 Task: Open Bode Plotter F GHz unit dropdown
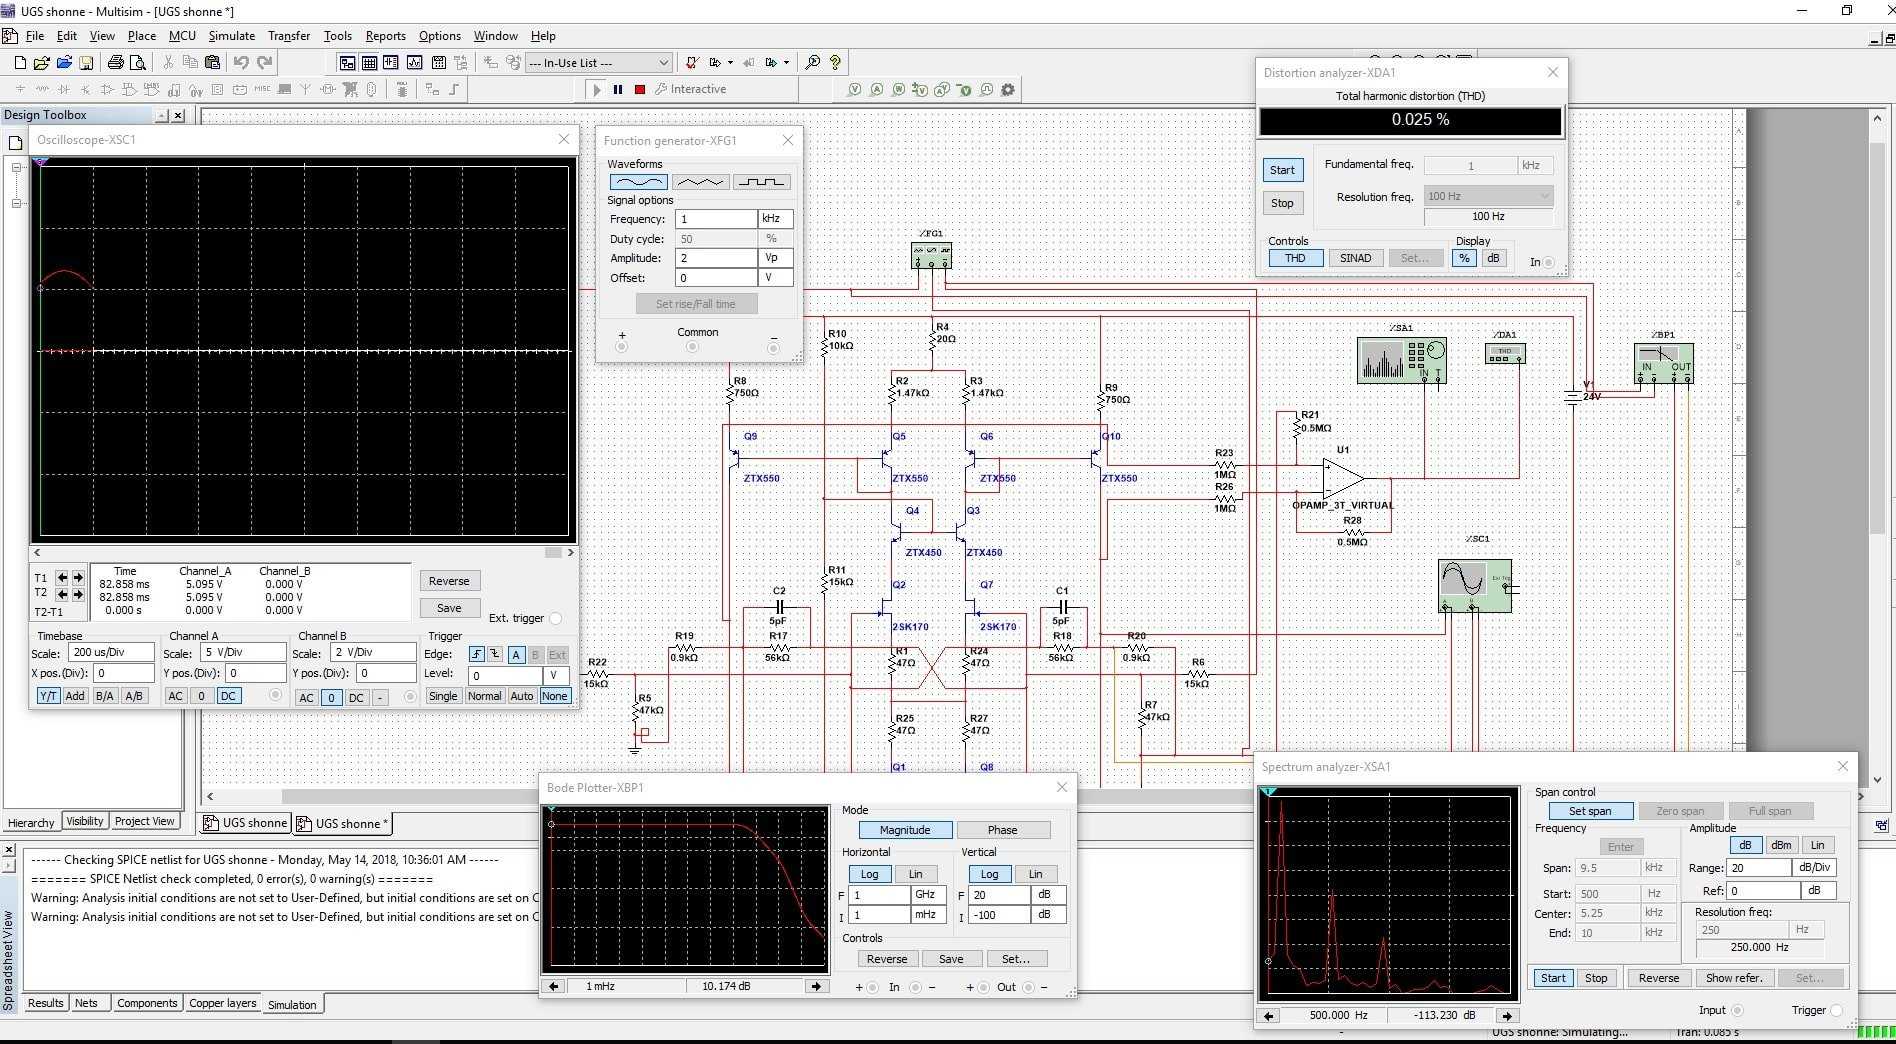[928, 895]
